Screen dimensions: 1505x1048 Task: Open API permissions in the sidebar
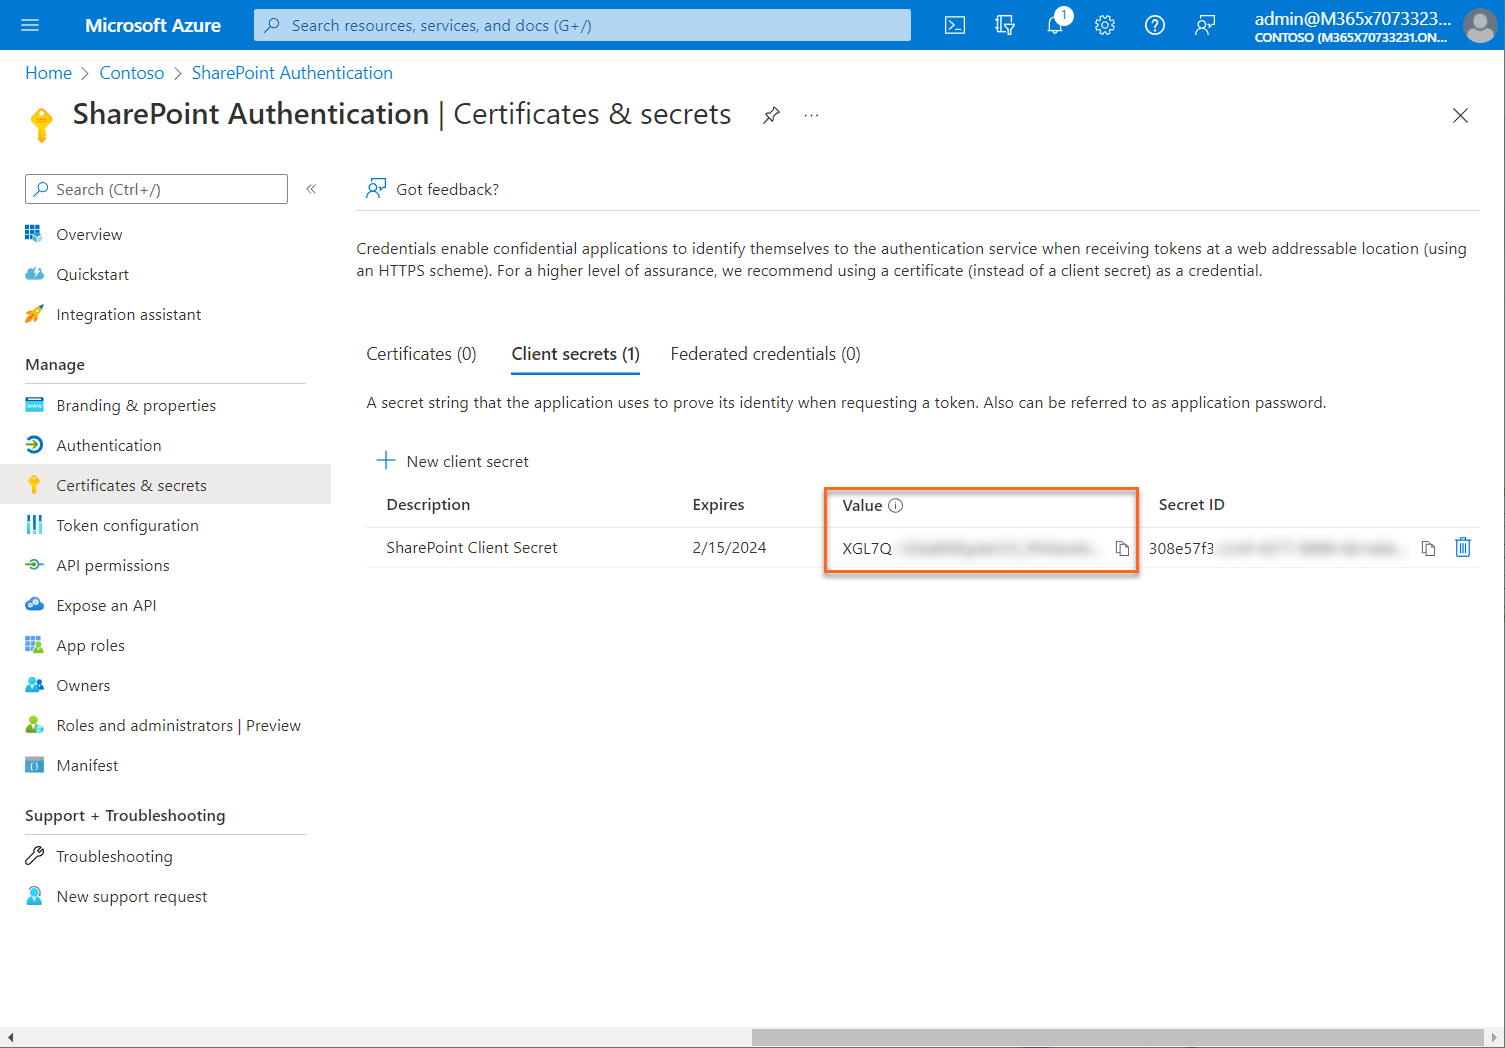tap(112, 565)
